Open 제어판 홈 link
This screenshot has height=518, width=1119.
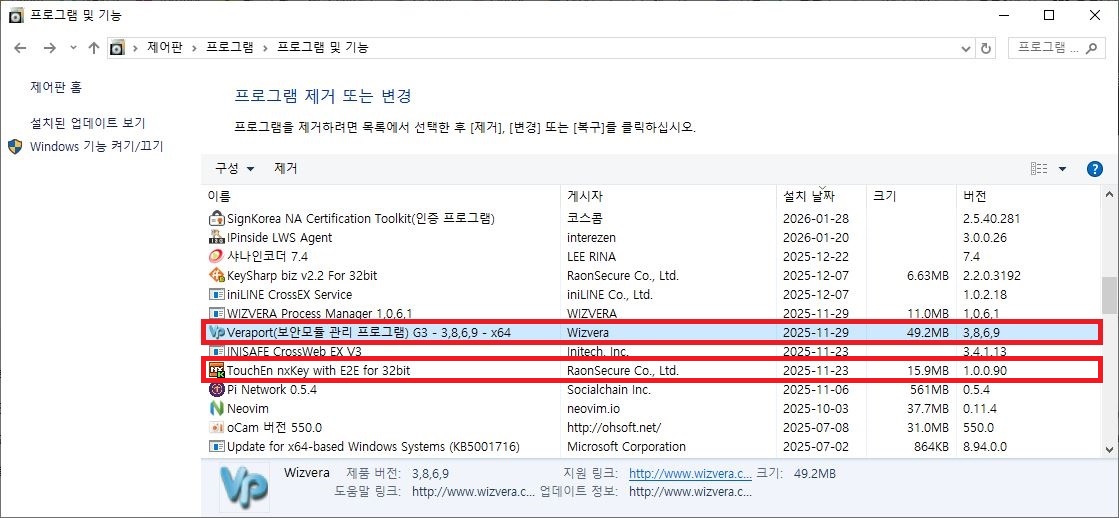[x=56, y=87]
